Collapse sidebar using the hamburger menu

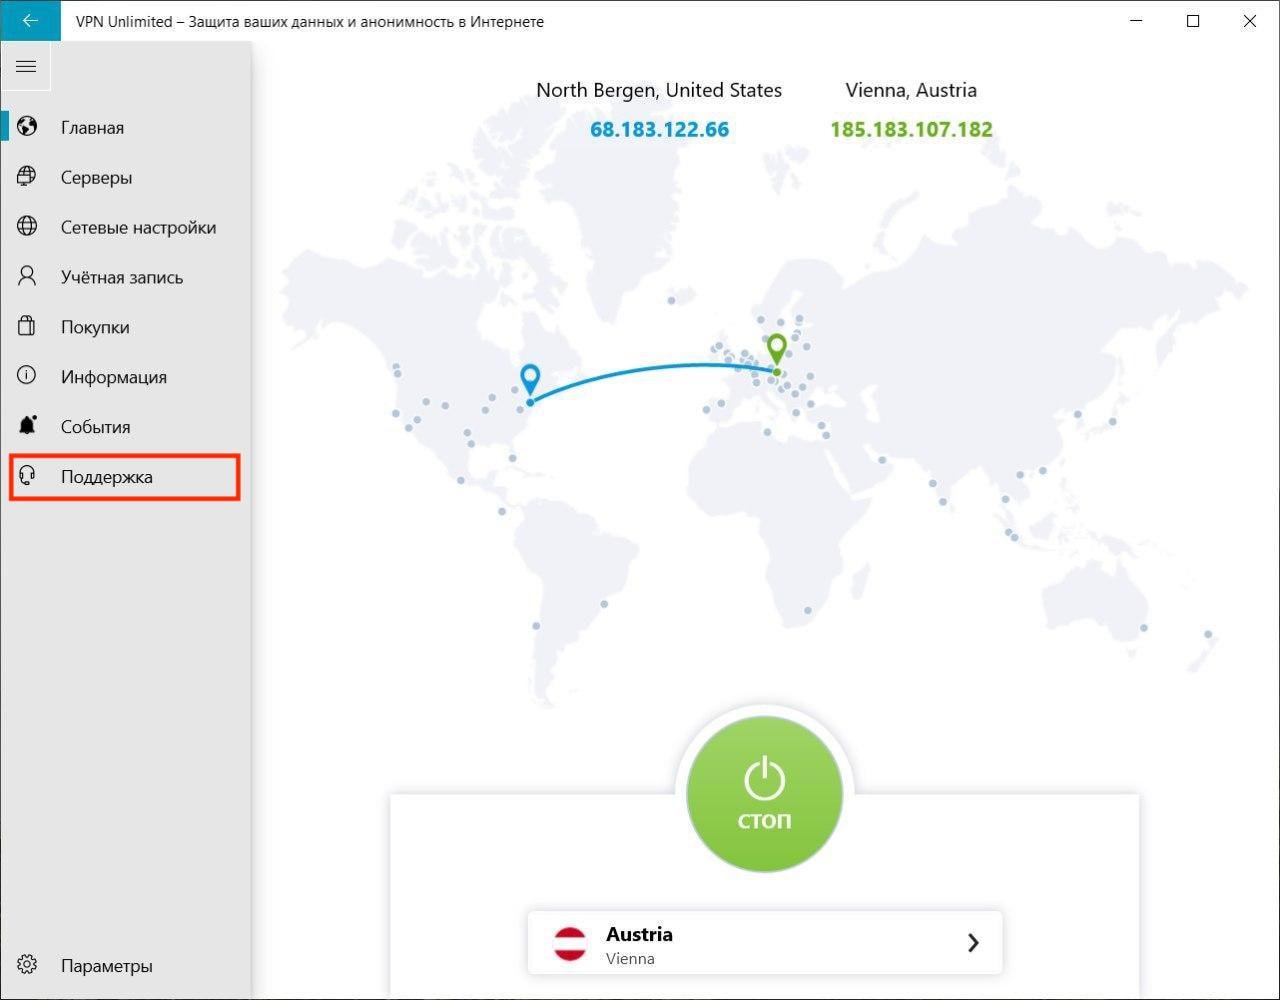[x=26, y=67]
